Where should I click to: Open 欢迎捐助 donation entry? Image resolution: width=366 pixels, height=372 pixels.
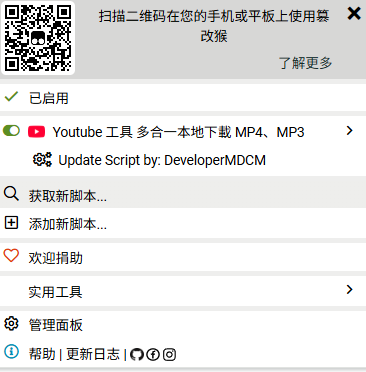(x=183, y=257)
